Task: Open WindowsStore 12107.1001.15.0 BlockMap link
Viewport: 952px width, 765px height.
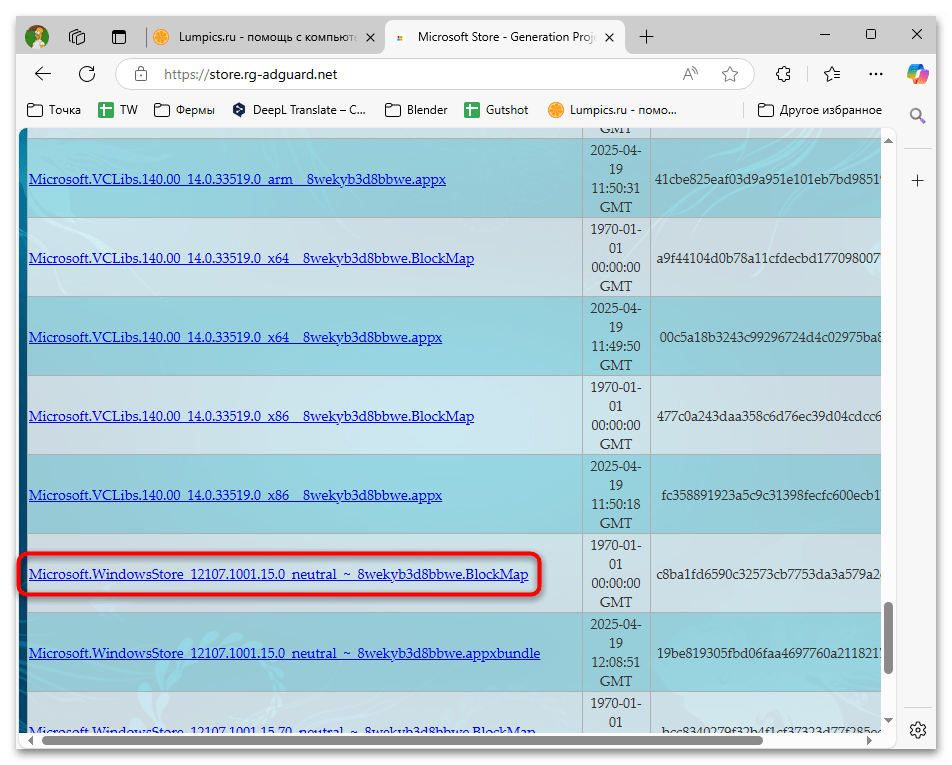Action: [279, 574]
